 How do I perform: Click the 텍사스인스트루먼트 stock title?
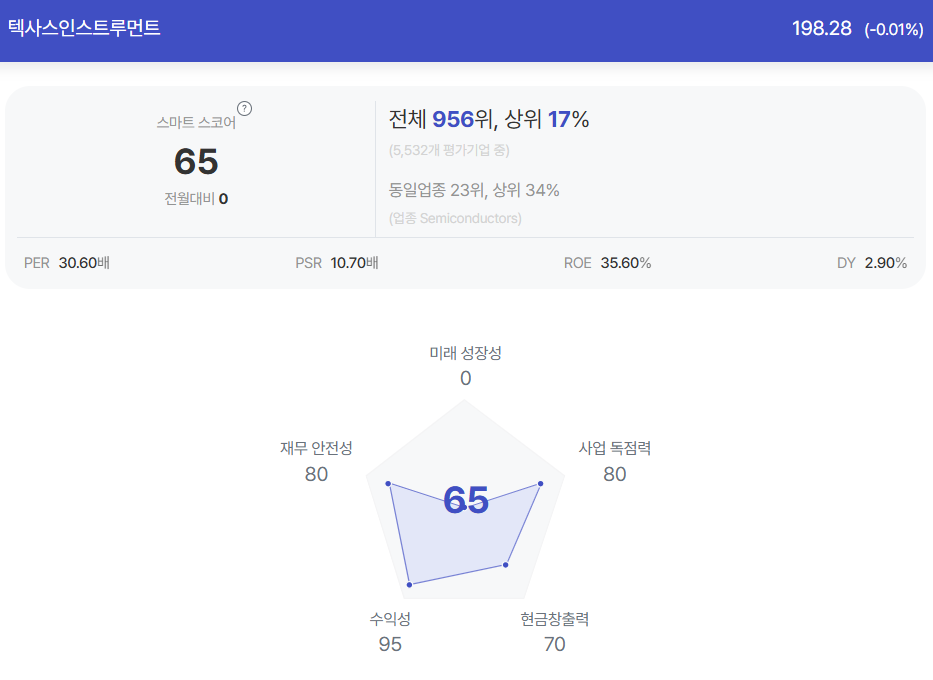point(84,28)
